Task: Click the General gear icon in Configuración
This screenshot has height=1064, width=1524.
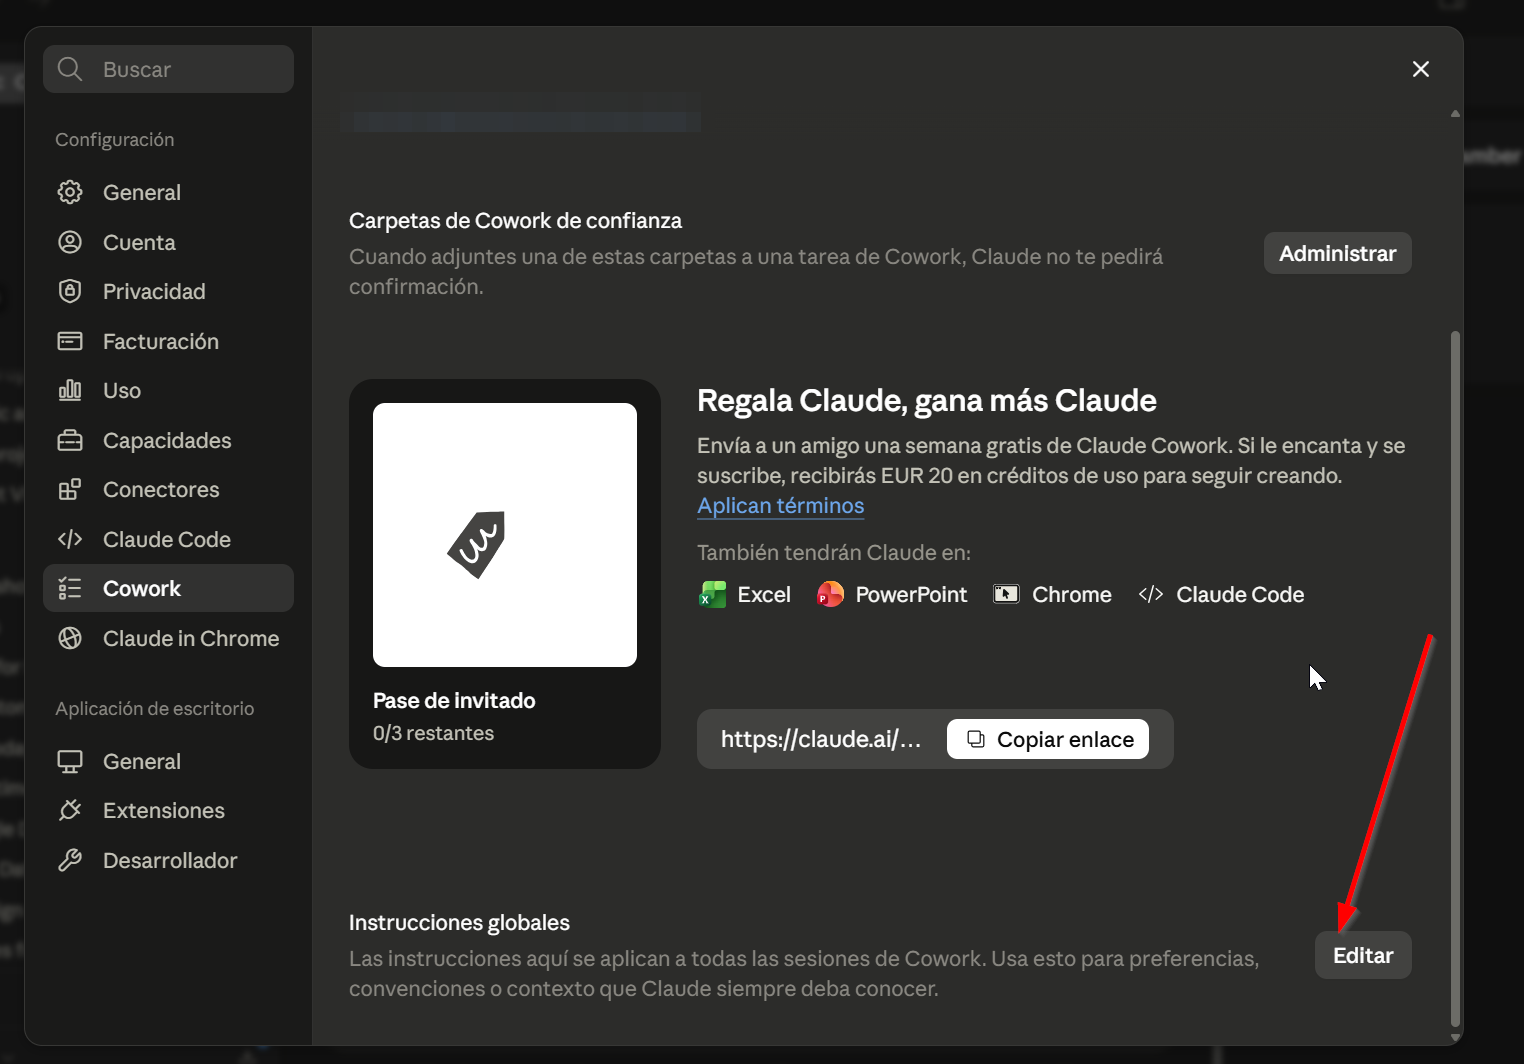Action: pyautogui.click(x=70, y=192)
